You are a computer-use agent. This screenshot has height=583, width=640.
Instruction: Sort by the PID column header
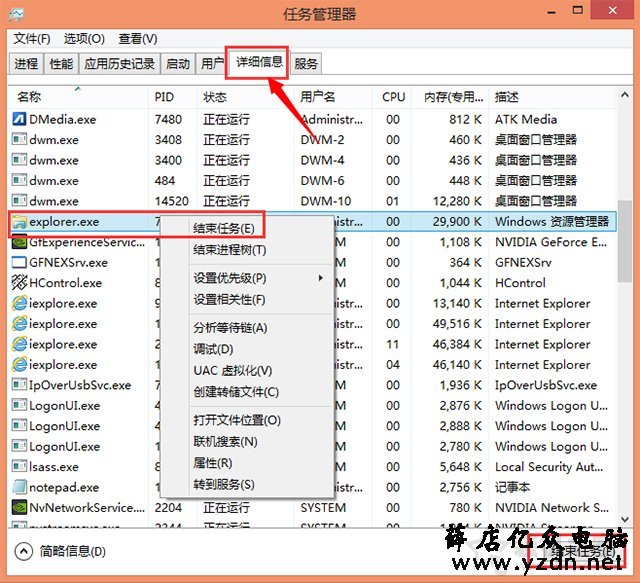(x=172, y=97)
